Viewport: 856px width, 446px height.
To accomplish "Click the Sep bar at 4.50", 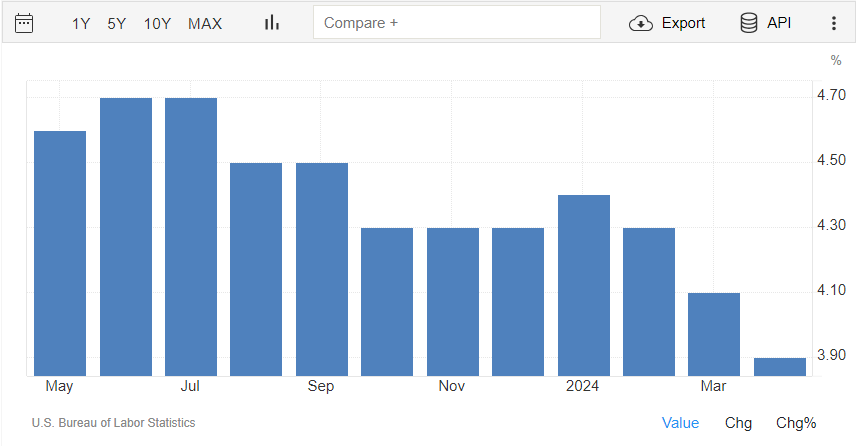I will tap(322, 269).
